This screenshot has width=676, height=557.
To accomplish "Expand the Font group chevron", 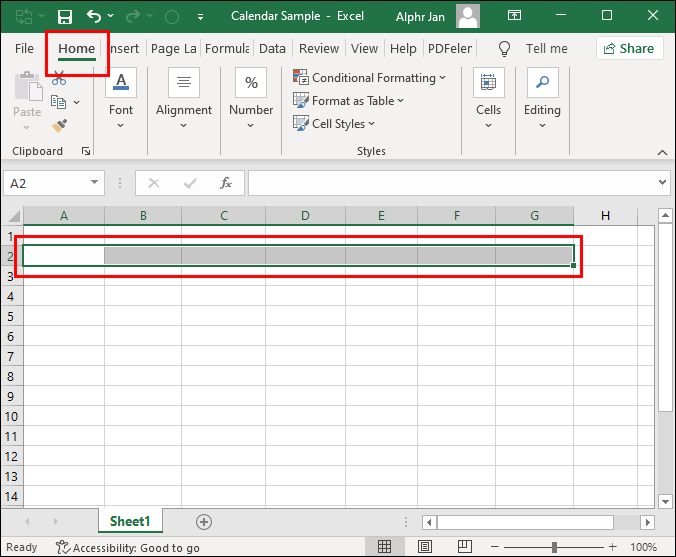I will coord(121,125).
